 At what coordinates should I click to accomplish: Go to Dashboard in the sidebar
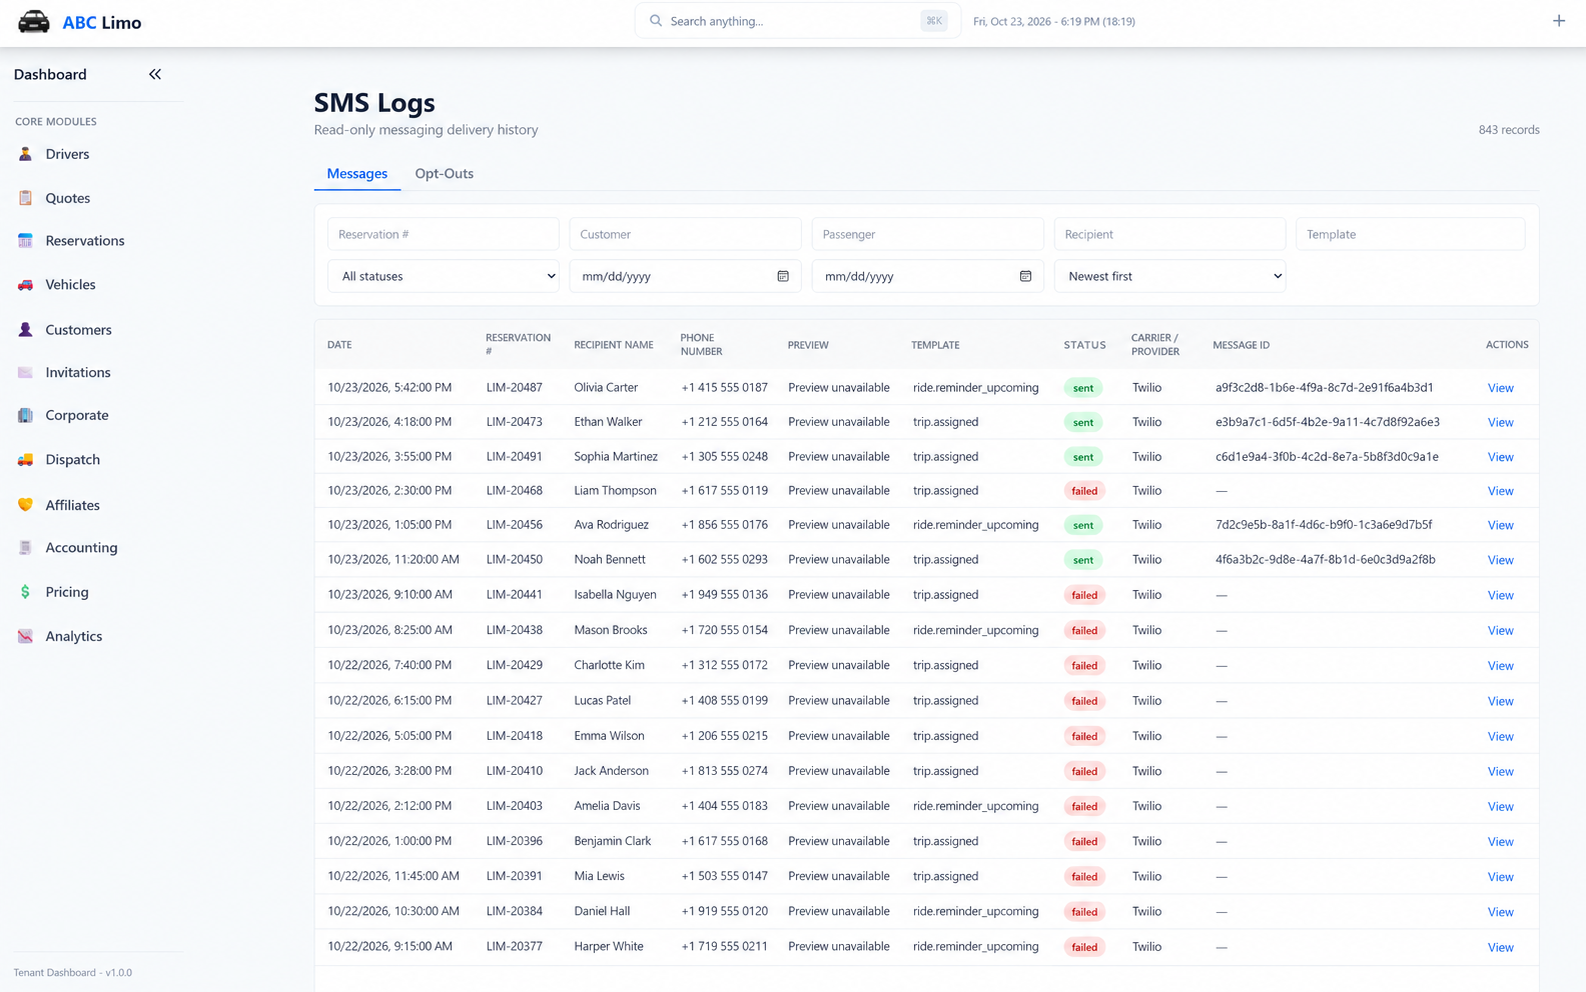50,74
